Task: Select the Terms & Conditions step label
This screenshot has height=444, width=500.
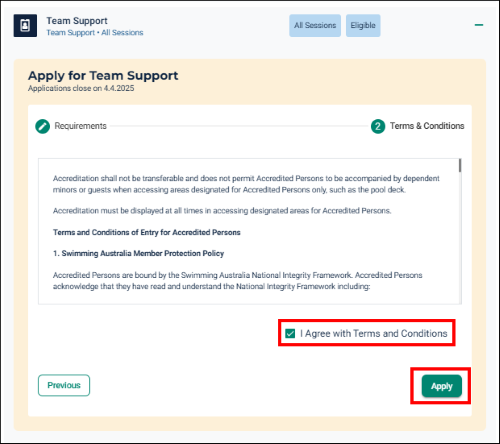Action: pos(427,126)
